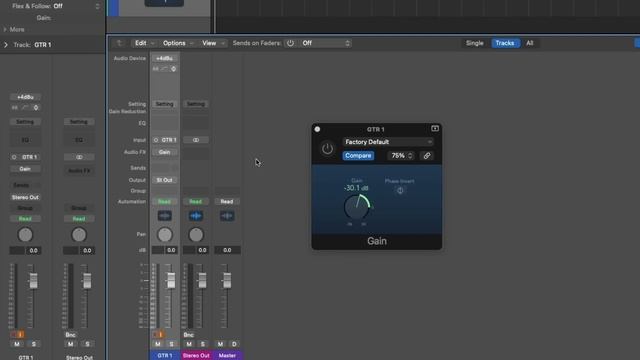Mute the GTR 1 strip in the inspector
Viewport: 640px width, 360px height.
17,344
